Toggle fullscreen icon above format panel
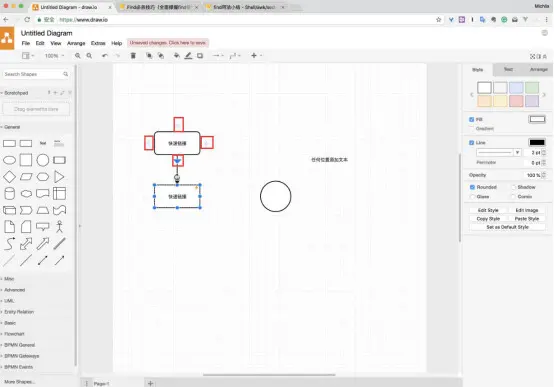The width and height of the screenshot is (554, 387). click(x=532, y=56)
